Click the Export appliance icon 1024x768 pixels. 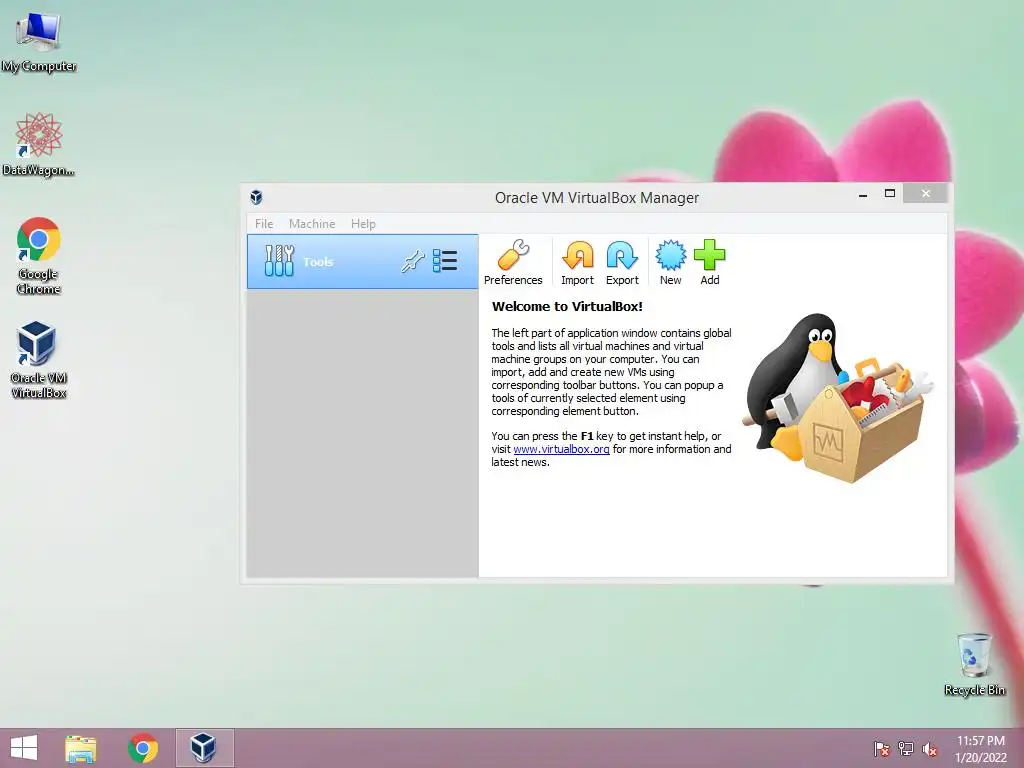tap(622, 262)
